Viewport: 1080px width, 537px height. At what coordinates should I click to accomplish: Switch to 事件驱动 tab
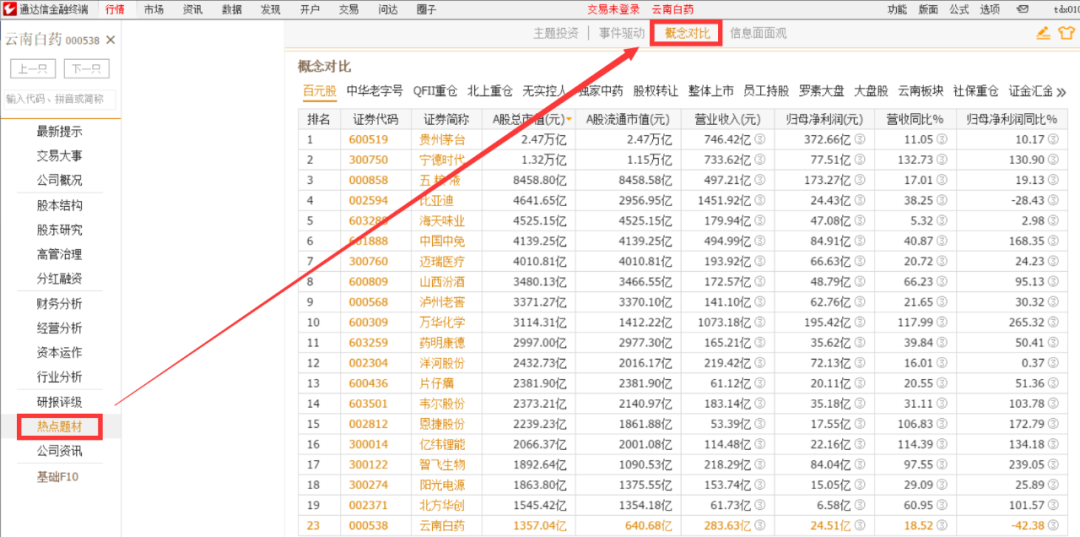click(622, 33)
